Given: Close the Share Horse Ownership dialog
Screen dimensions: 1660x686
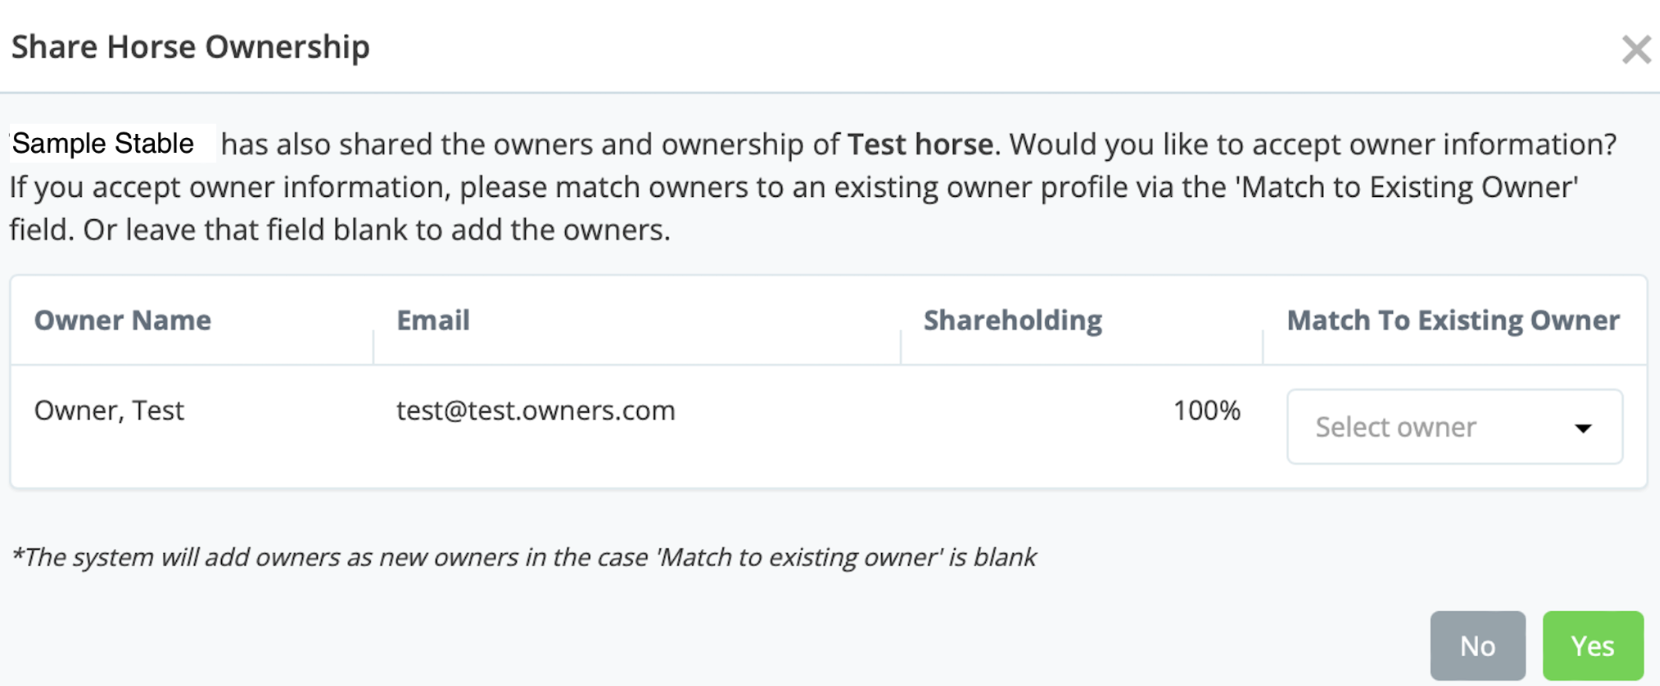Looking at the screenshot, I should pos(1636,49).
